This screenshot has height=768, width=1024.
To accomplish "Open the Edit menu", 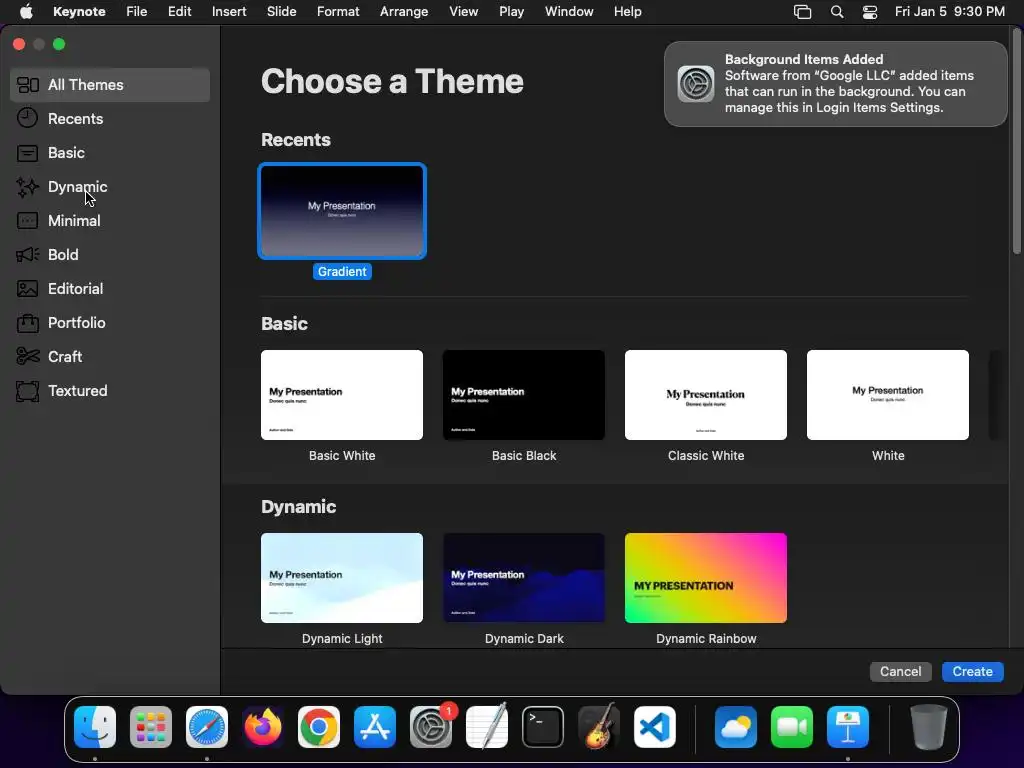I will [180, 12].
